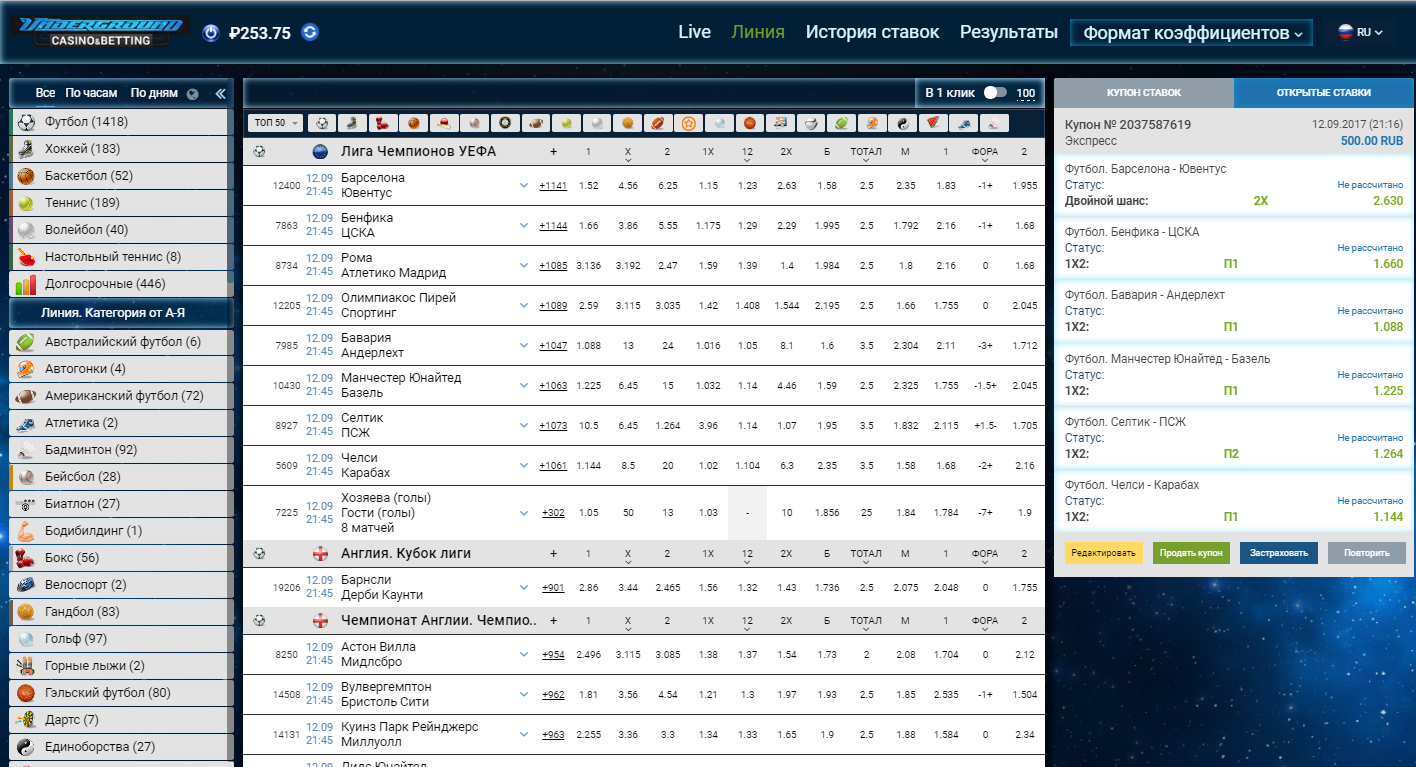Viewport: 1416px width, 767px height.
Task: Click Повторить button
Action: pos(1367,553)
